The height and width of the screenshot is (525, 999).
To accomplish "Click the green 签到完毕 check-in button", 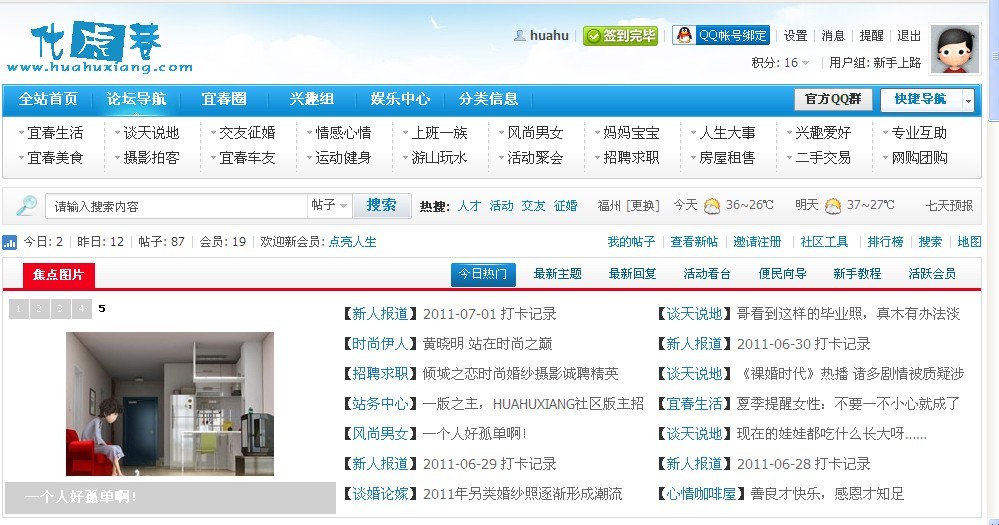I will [620, 36].
